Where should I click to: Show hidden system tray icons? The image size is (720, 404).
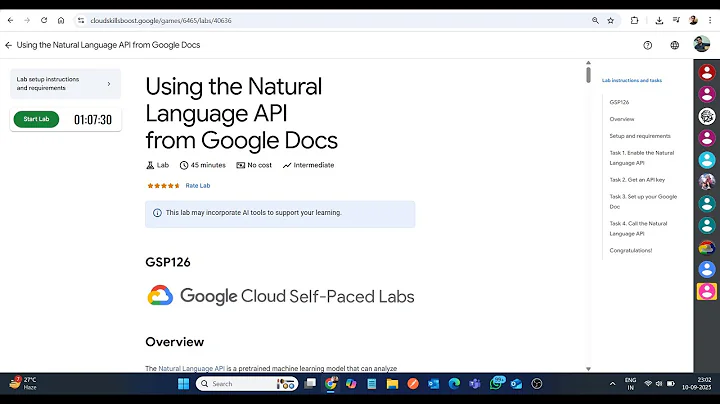point(612,384)
